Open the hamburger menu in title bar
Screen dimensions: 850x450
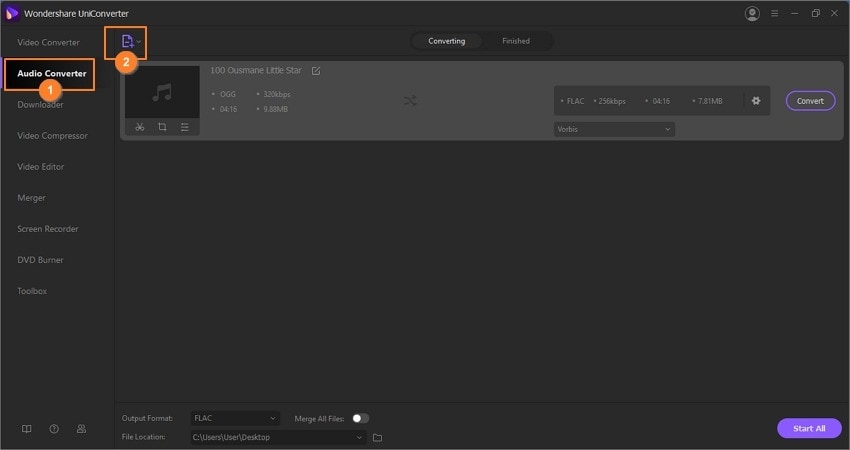tap(775, 14)
